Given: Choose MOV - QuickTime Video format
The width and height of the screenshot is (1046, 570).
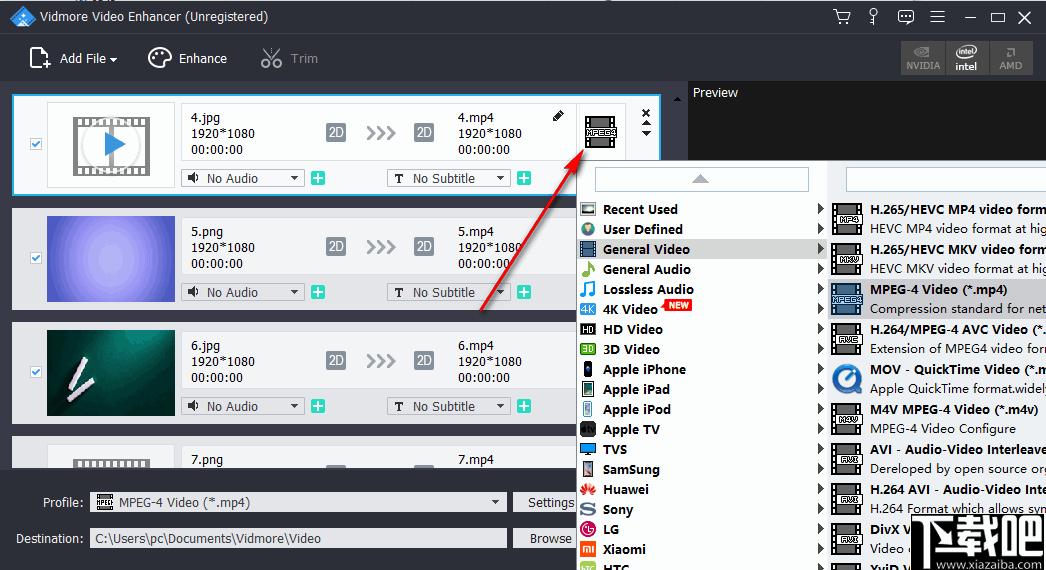Looking at the screenshot, I should coord(937,379).
